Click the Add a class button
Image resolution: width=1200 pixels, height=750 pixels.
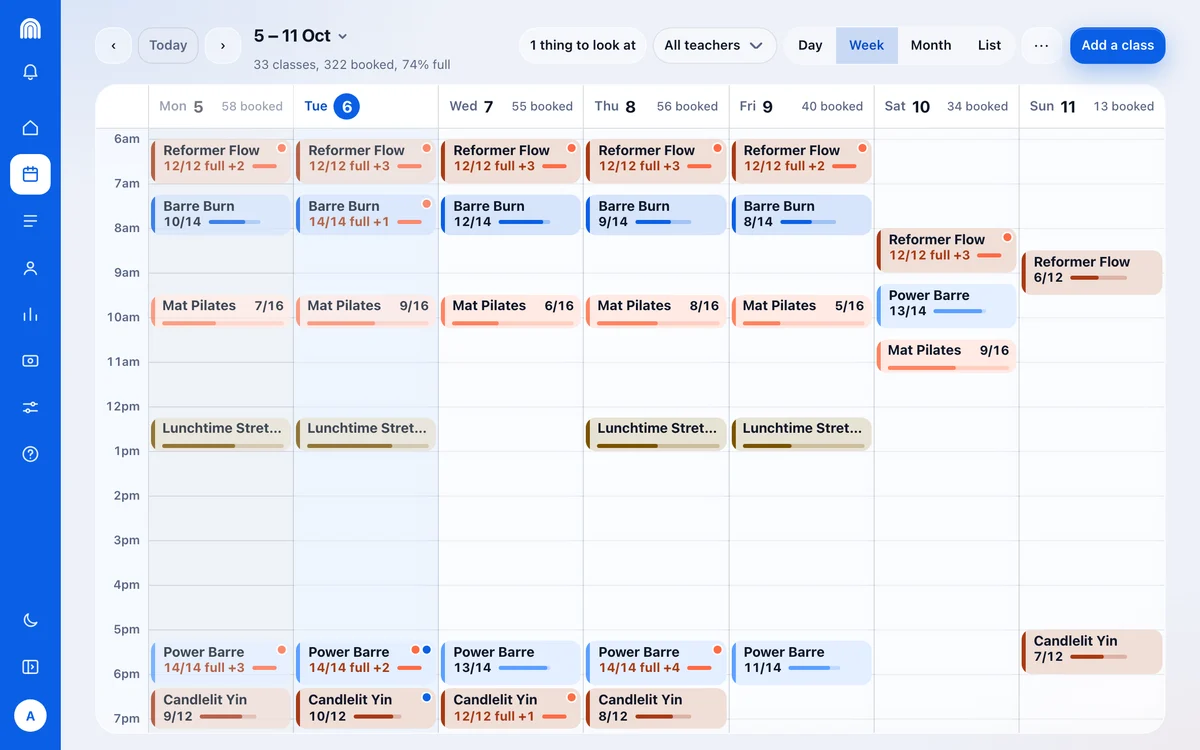1117,45
